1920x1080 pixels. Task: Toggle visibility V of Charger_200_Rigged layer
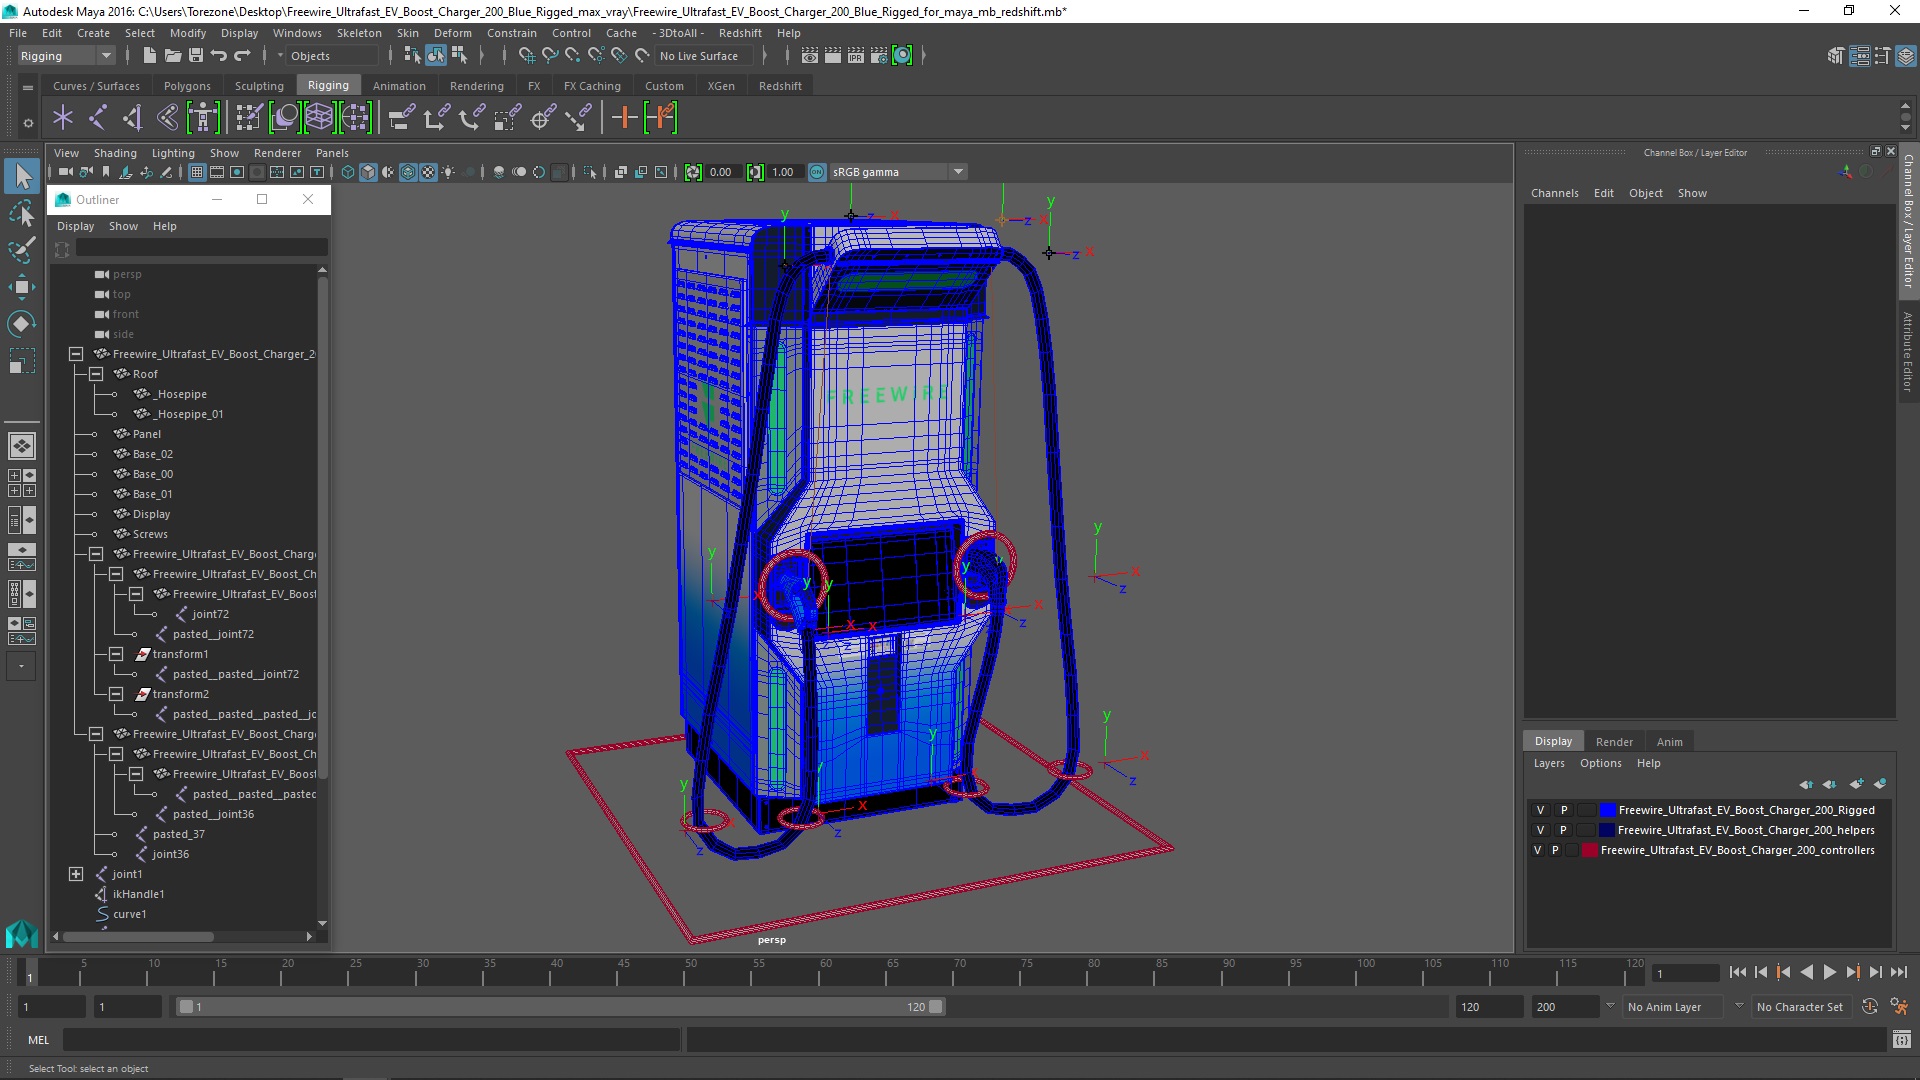tap(1540, 811)
